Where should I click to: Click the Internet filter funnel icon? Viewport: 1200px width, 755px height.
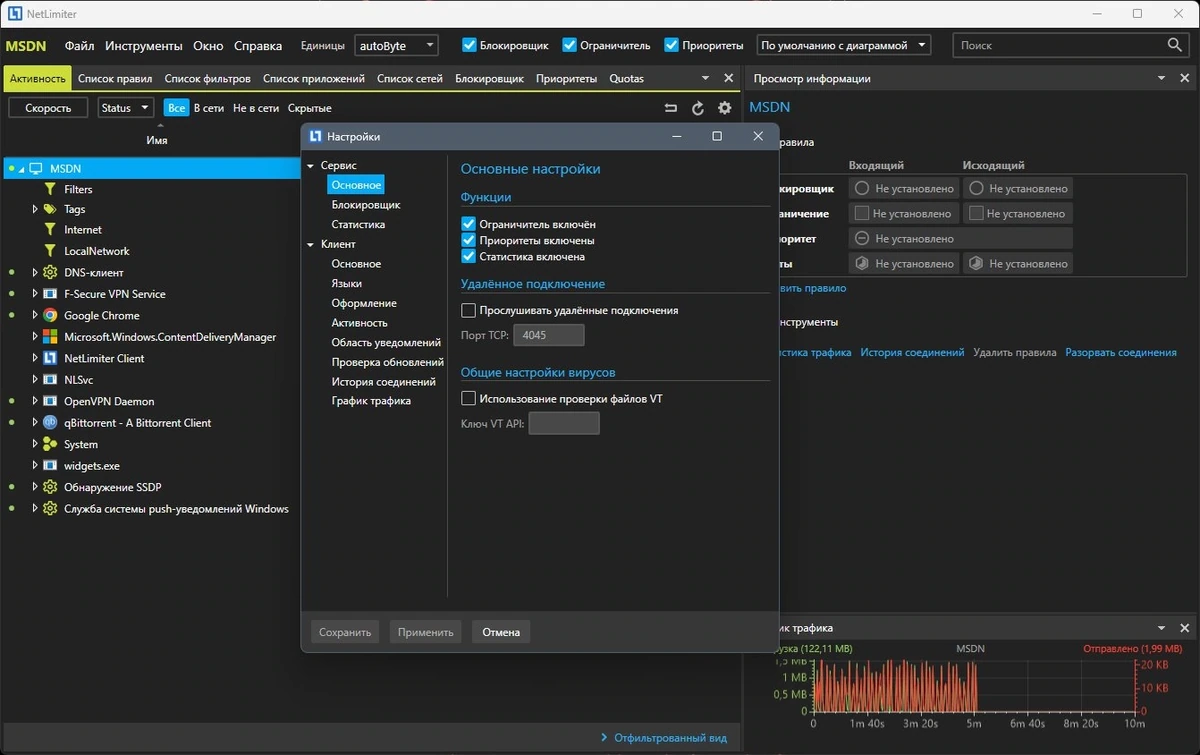pos(50,229)
